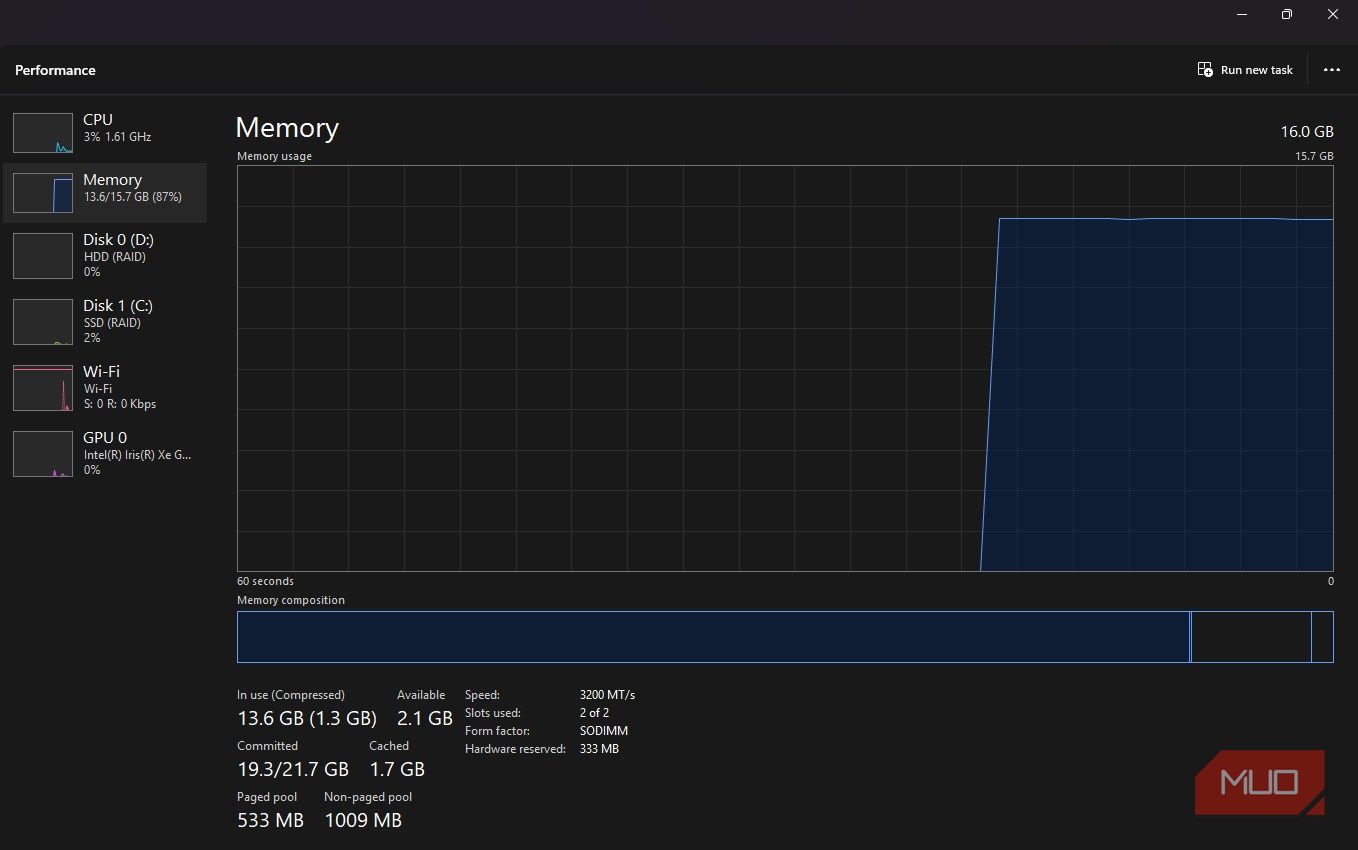Click the 3200 MT/s speed value
The image size is (1358, 850).
pos(607,695)
